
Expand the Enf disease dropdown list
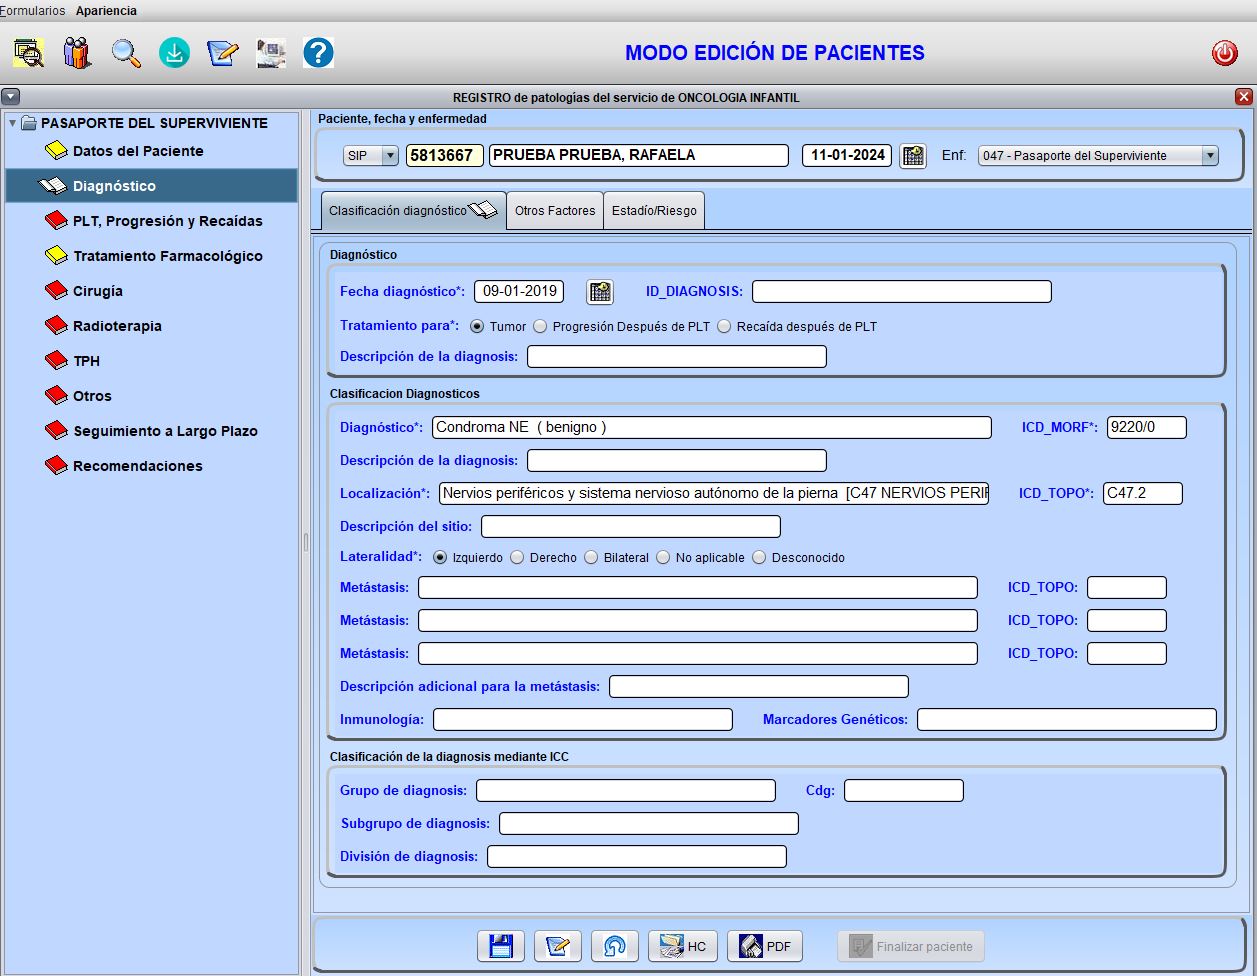tap(1209, 156)
